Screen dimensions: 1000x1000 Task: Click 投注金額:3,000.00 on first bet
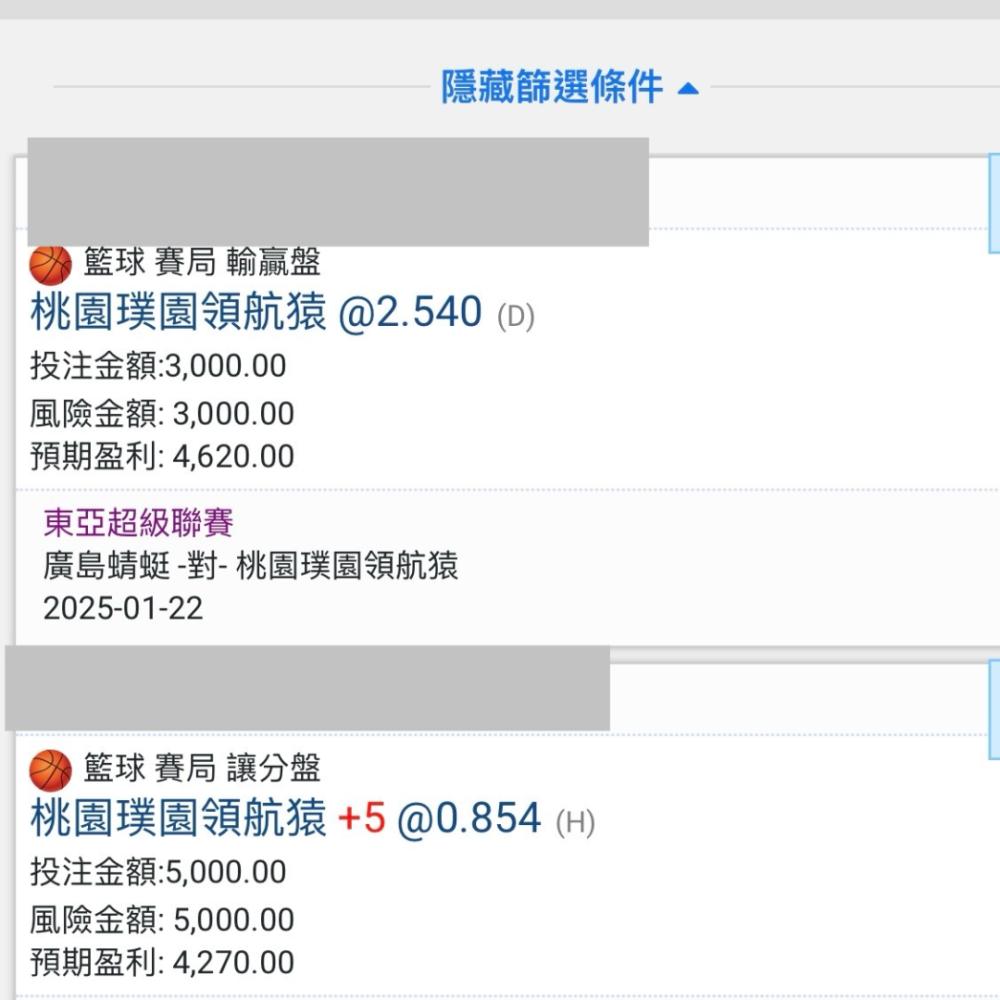click(158, 366)
